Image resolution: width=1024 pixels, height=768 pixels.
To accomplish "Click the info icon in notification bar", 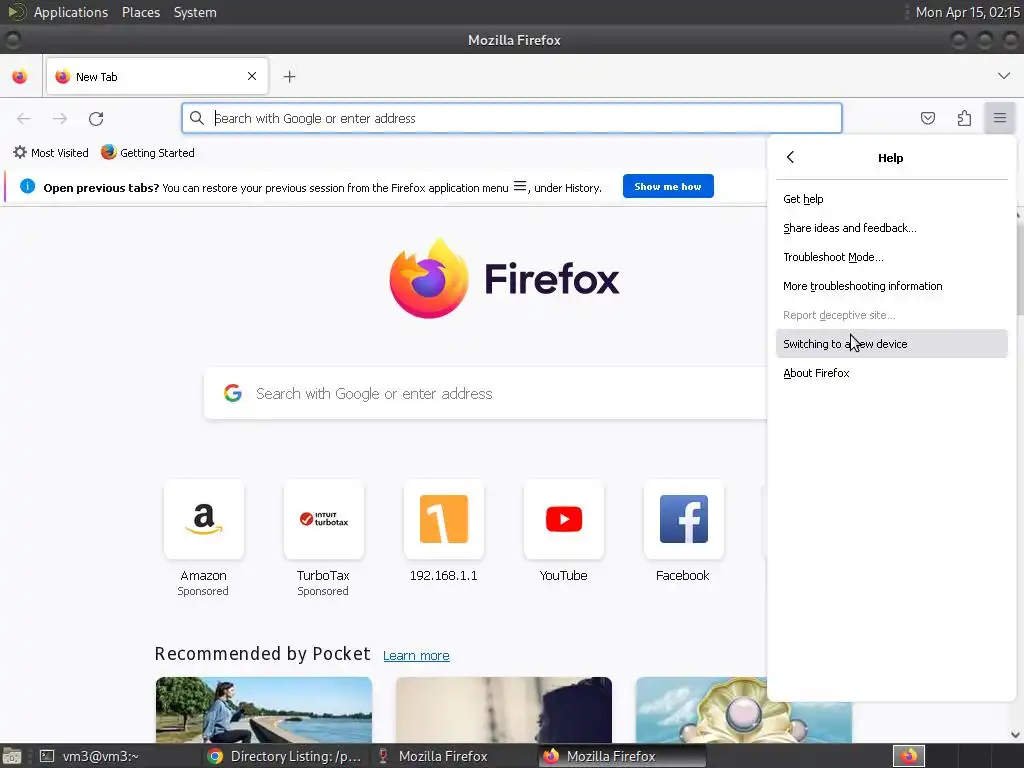I will [x=27, y=187].
